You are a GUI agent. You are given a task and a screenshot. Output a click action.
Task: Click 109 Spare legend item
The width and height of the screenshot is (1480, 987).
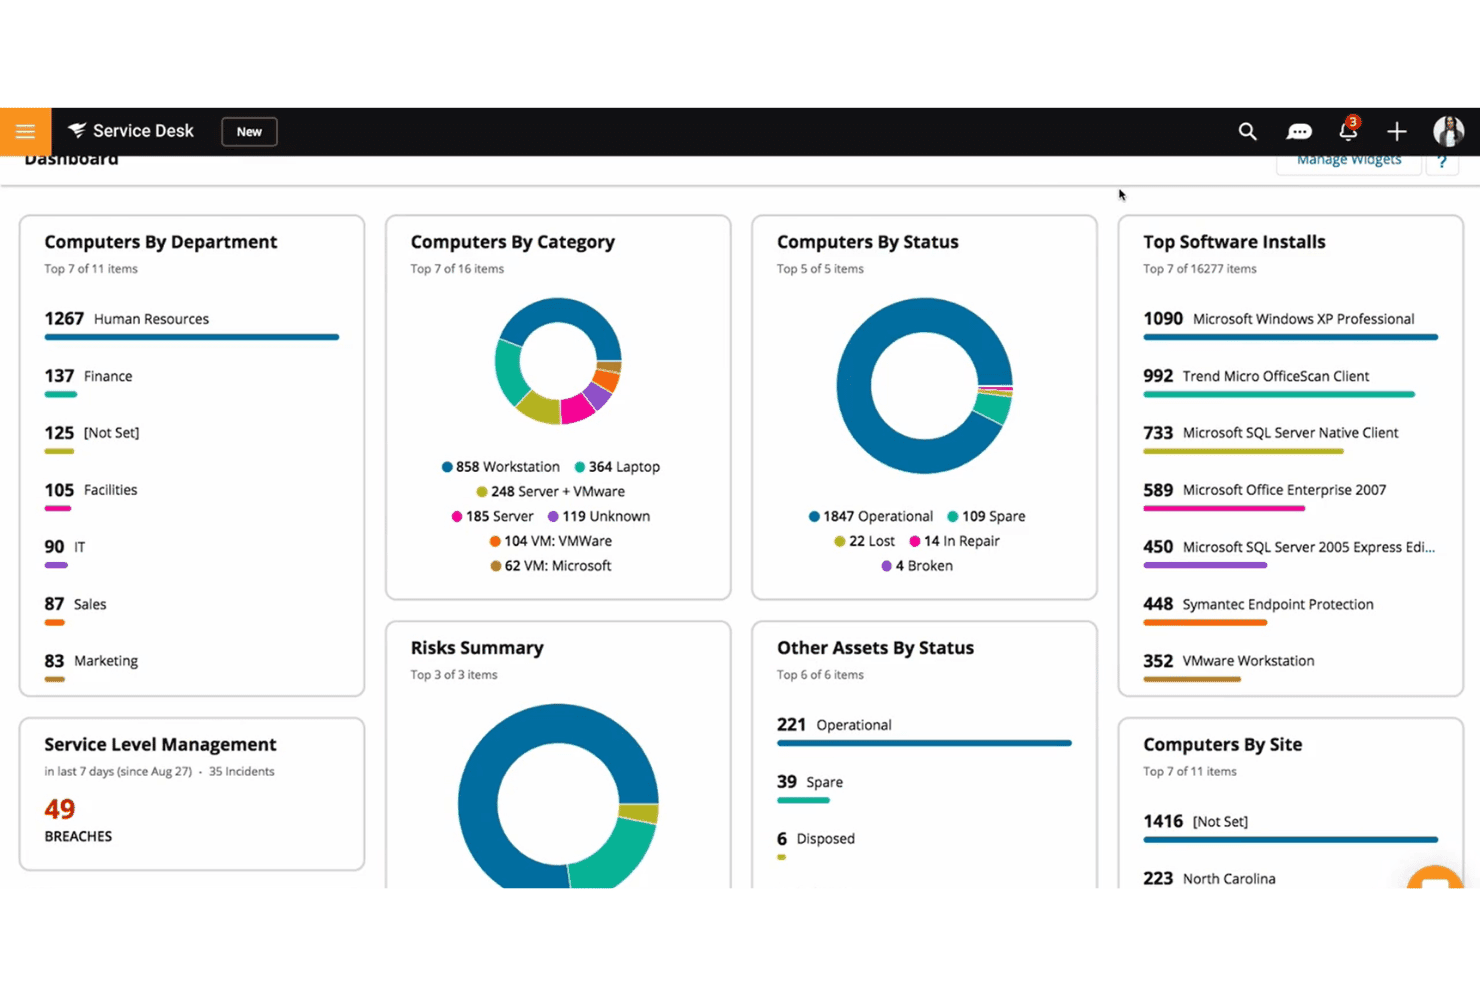point(987,517)
